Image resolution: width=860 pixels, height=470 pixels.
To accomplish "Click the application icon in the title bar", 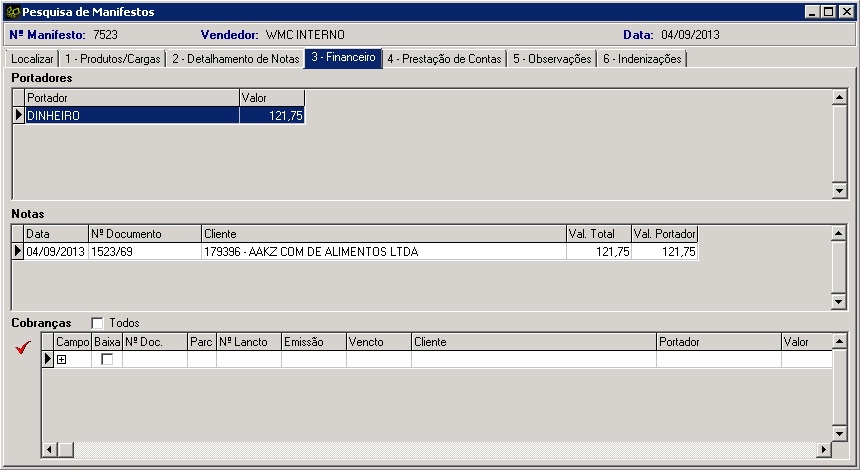I will [x=12, y=11].
